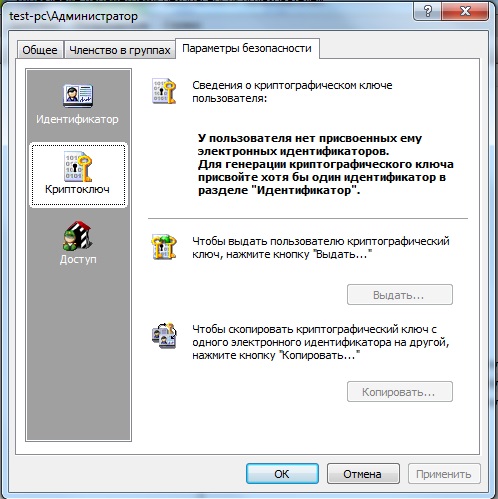Click the Идентификатор label in sidebar
The image size is (498, 499).
[77, 119]
